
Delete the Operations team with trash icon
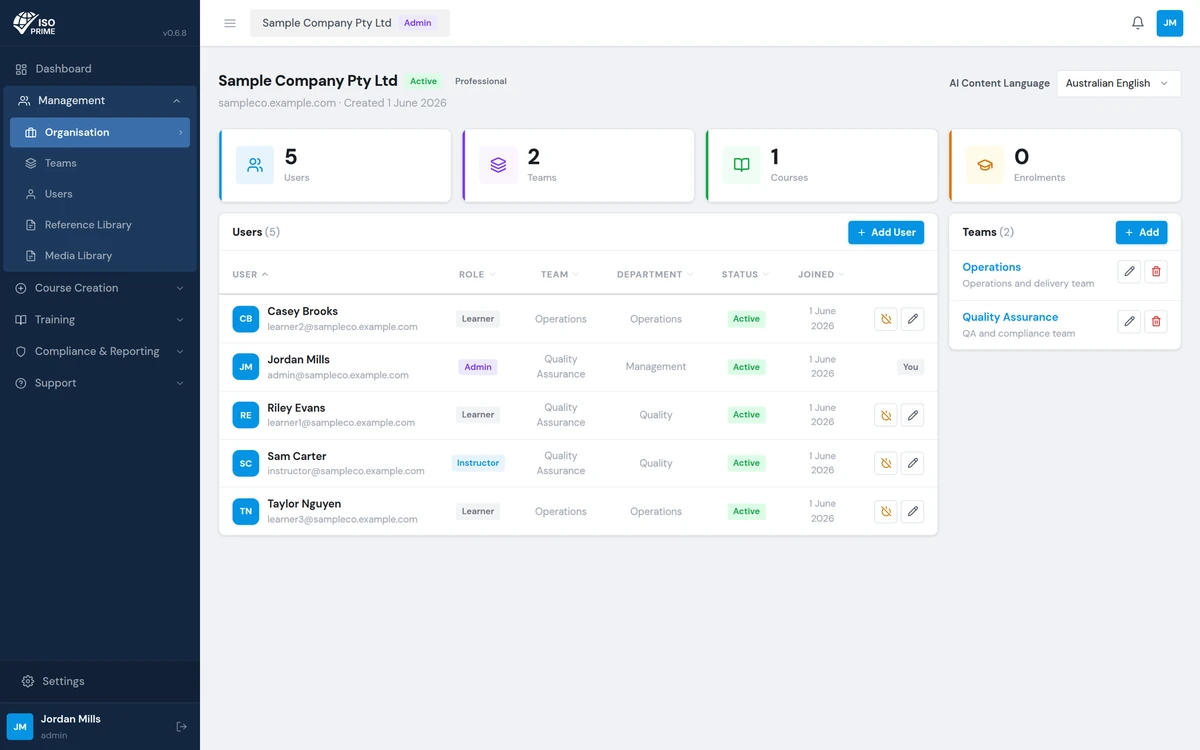click(1156, 271)
